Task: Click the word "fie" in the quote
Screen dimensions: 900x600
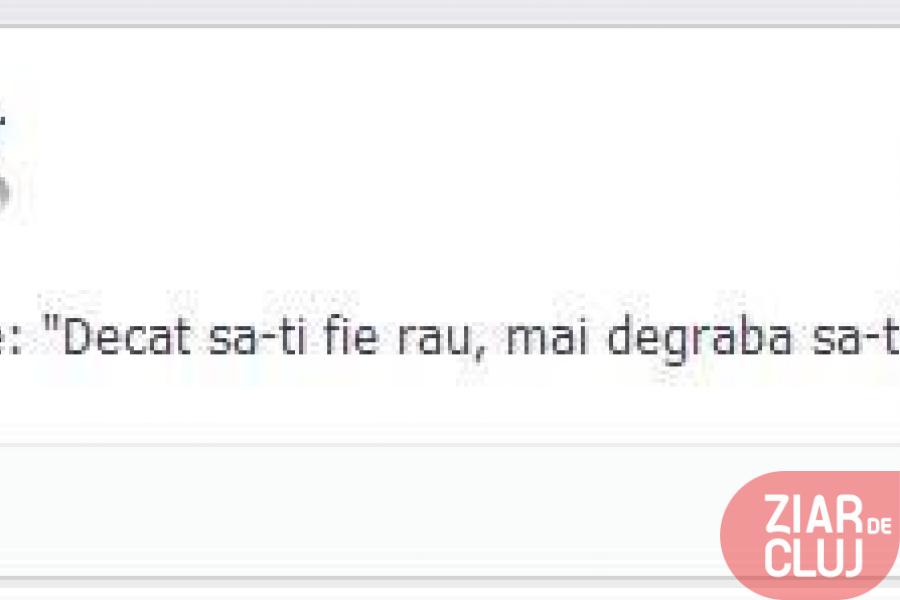Action: coord(351,337)
